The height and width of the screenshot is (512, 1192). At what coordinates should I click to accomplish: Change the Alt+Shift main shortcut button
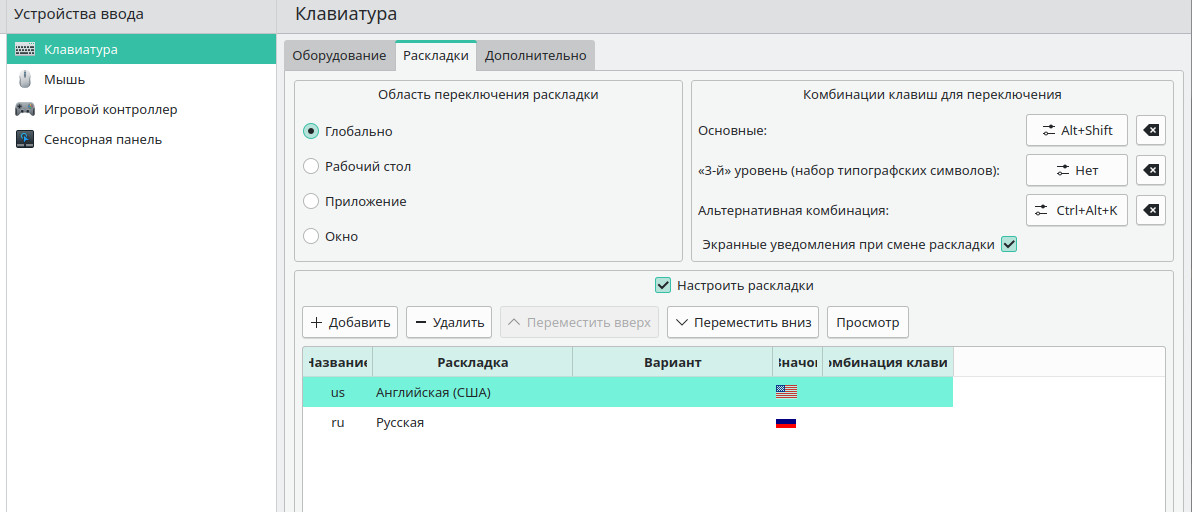point(1076,131)
